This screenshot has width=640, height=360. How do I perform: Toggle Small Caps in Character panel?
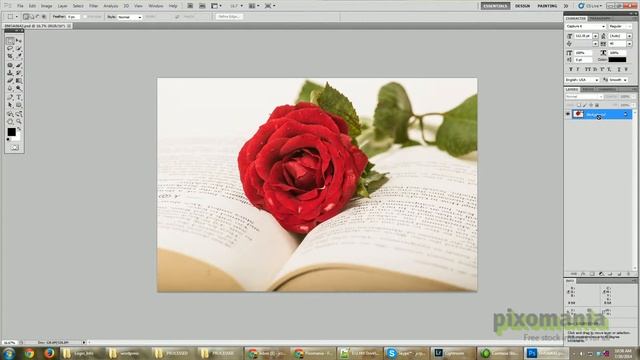595,69
